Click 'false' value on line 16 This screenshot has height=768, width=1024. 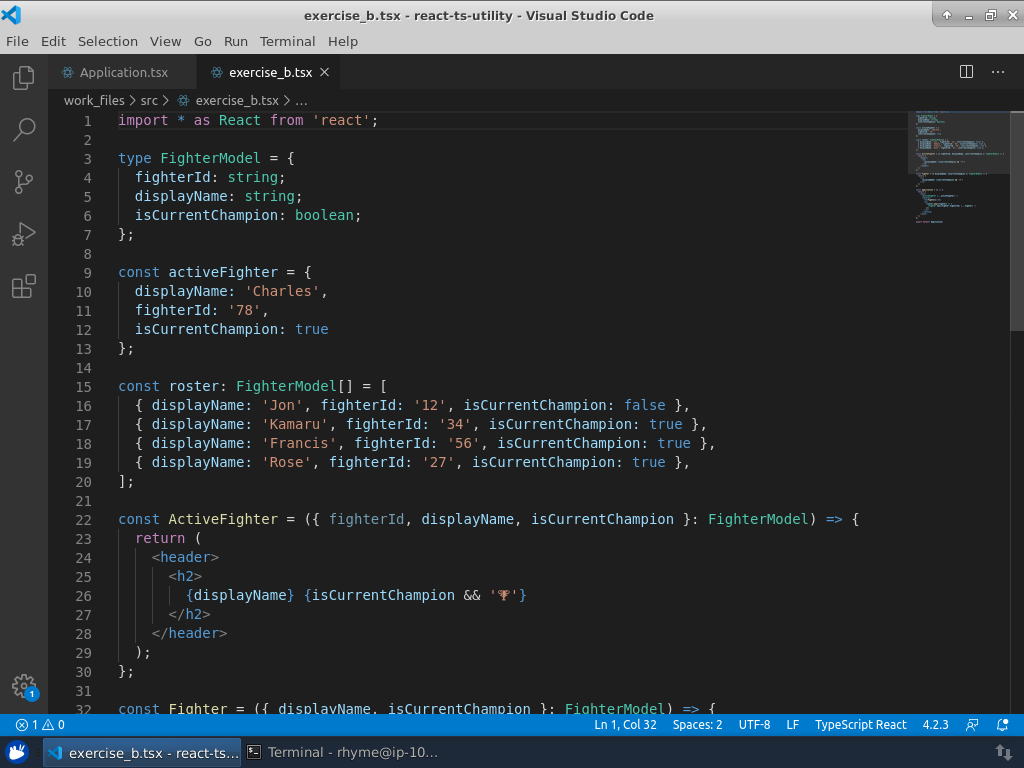pyautogui.click(x=645, y=406)
